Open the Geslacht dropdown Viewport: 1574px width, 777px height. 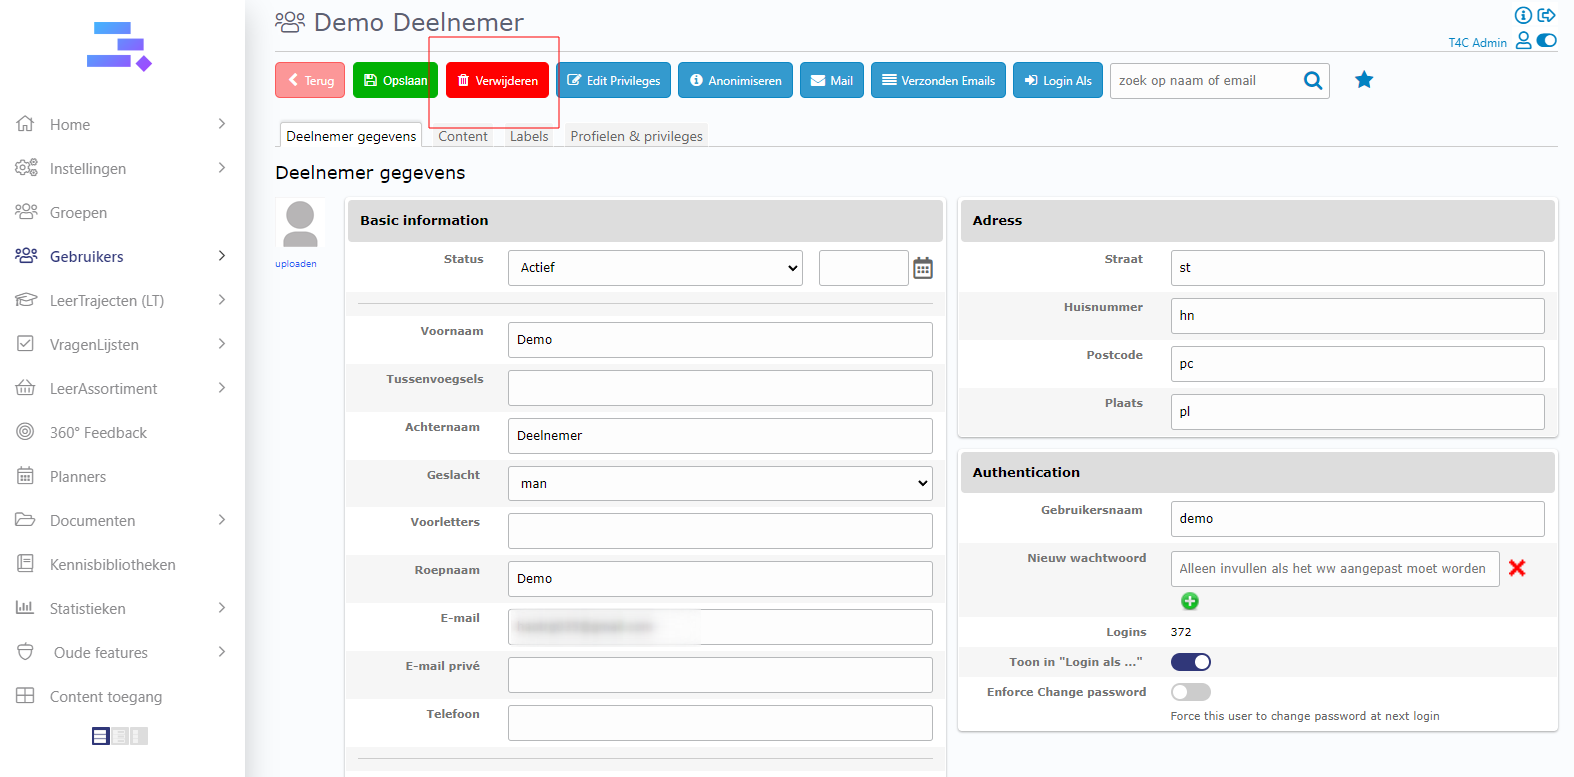click(720, 484)
